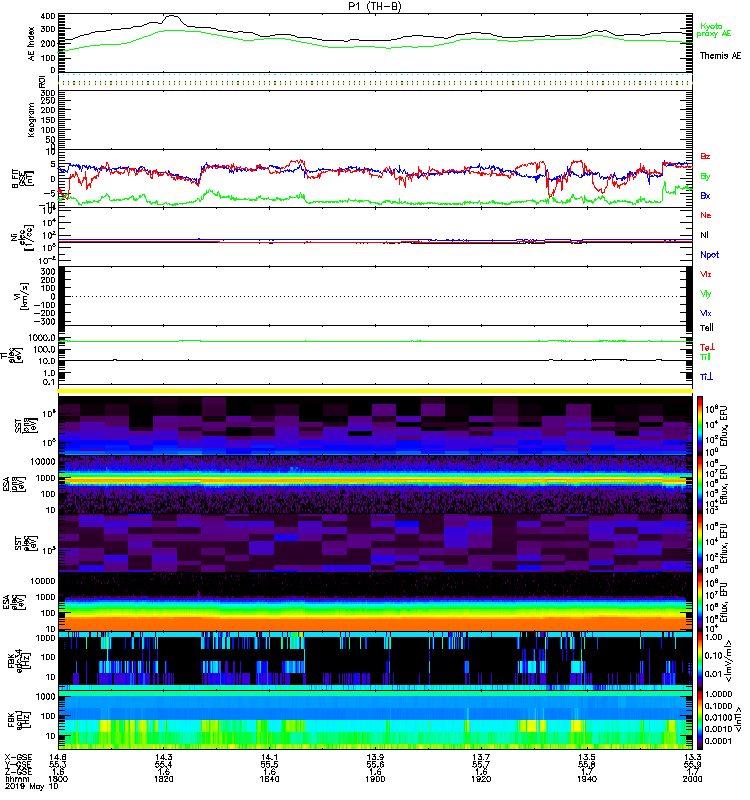The height and width of the screenshot is (800, 750).
Task: Click the Keogram y-axis label
Action: [32, 120]
